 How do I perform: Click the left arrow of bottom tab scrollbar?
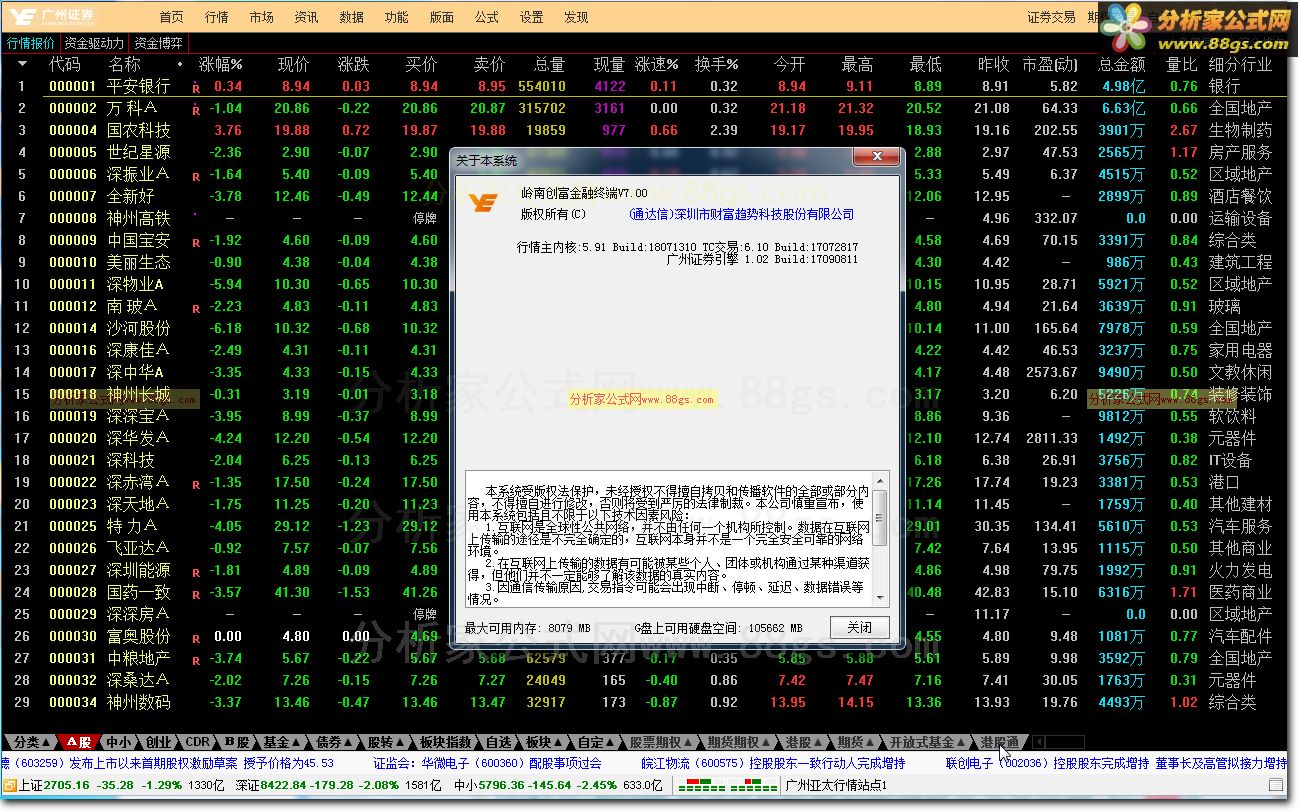1039,742
